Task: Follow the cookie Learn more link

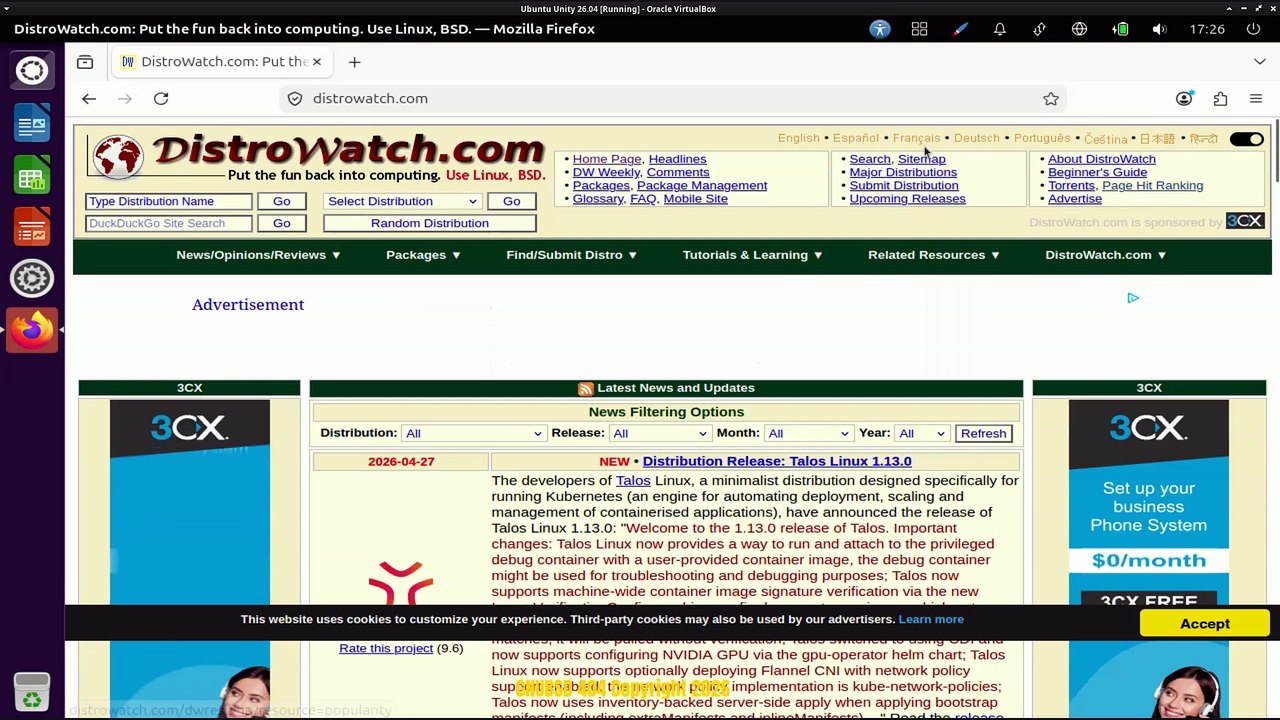Action: (x=931, y=619)
